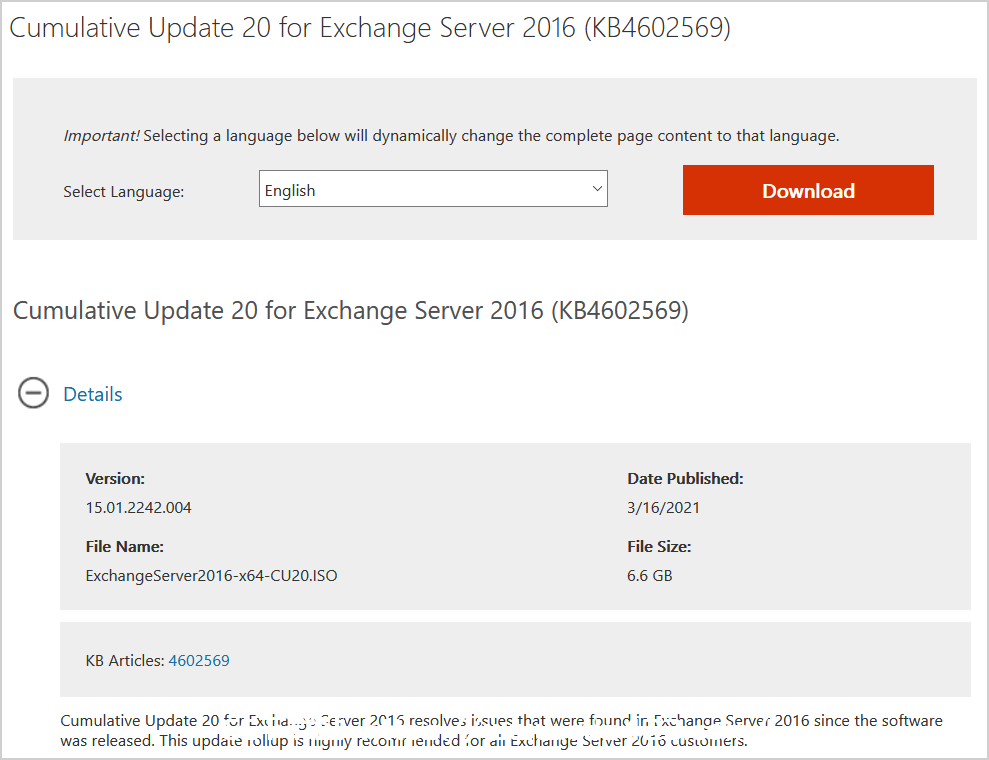Open KB article 4602569 link
The width and height of the screenshot is (989, 760).
point(199,660)
